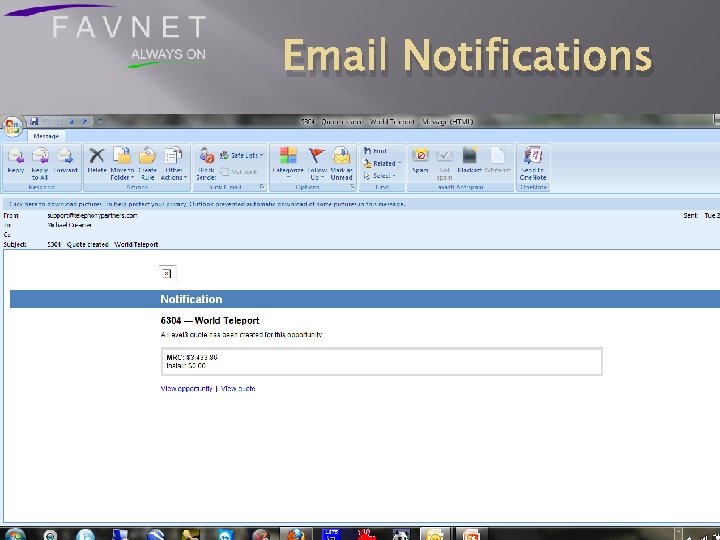The image size is (720, 540).
Task: Click Create Rule
Action: click(x=147, y=164)
